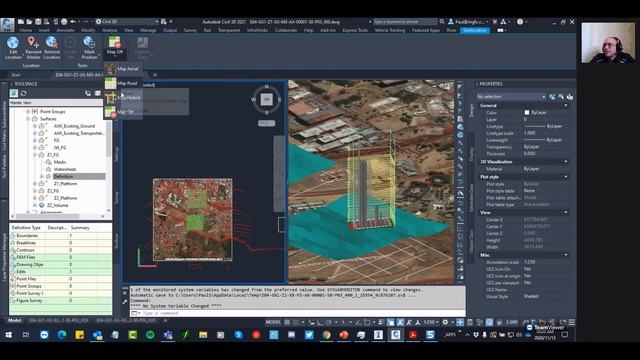Select the Definition tree item
Image resolution: width=640 pixels, height=360 pixels.
pyautogui.click(x=63, y=176)
